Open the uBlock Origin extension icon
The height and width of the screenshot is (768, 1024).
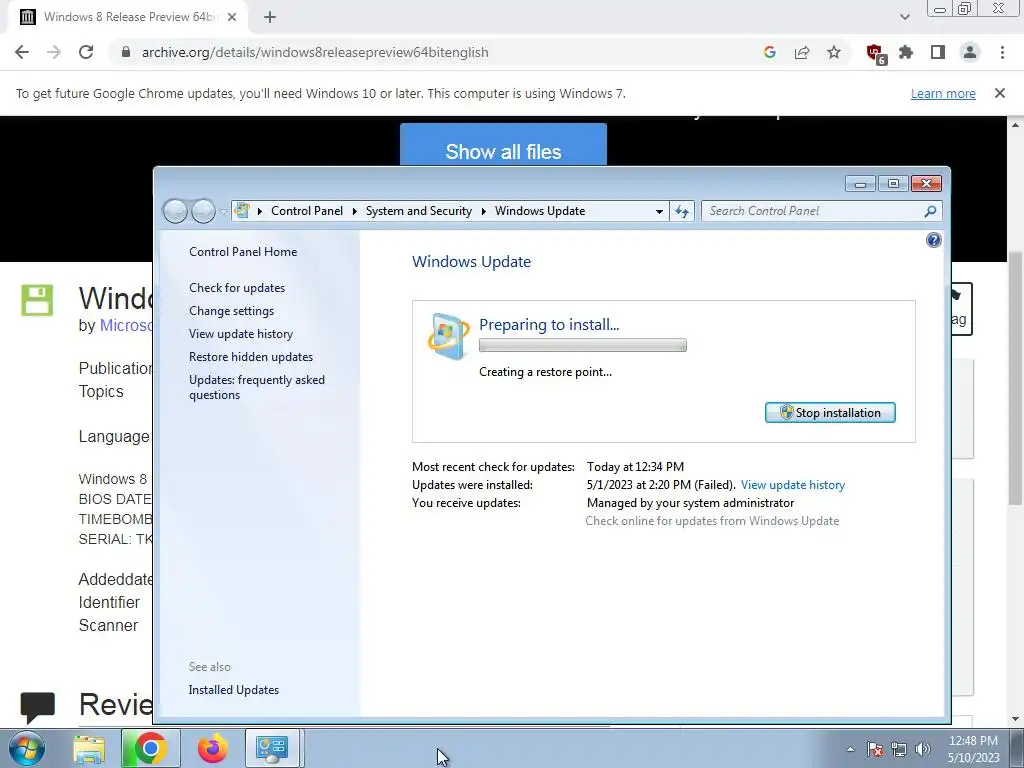click(875, 54)
